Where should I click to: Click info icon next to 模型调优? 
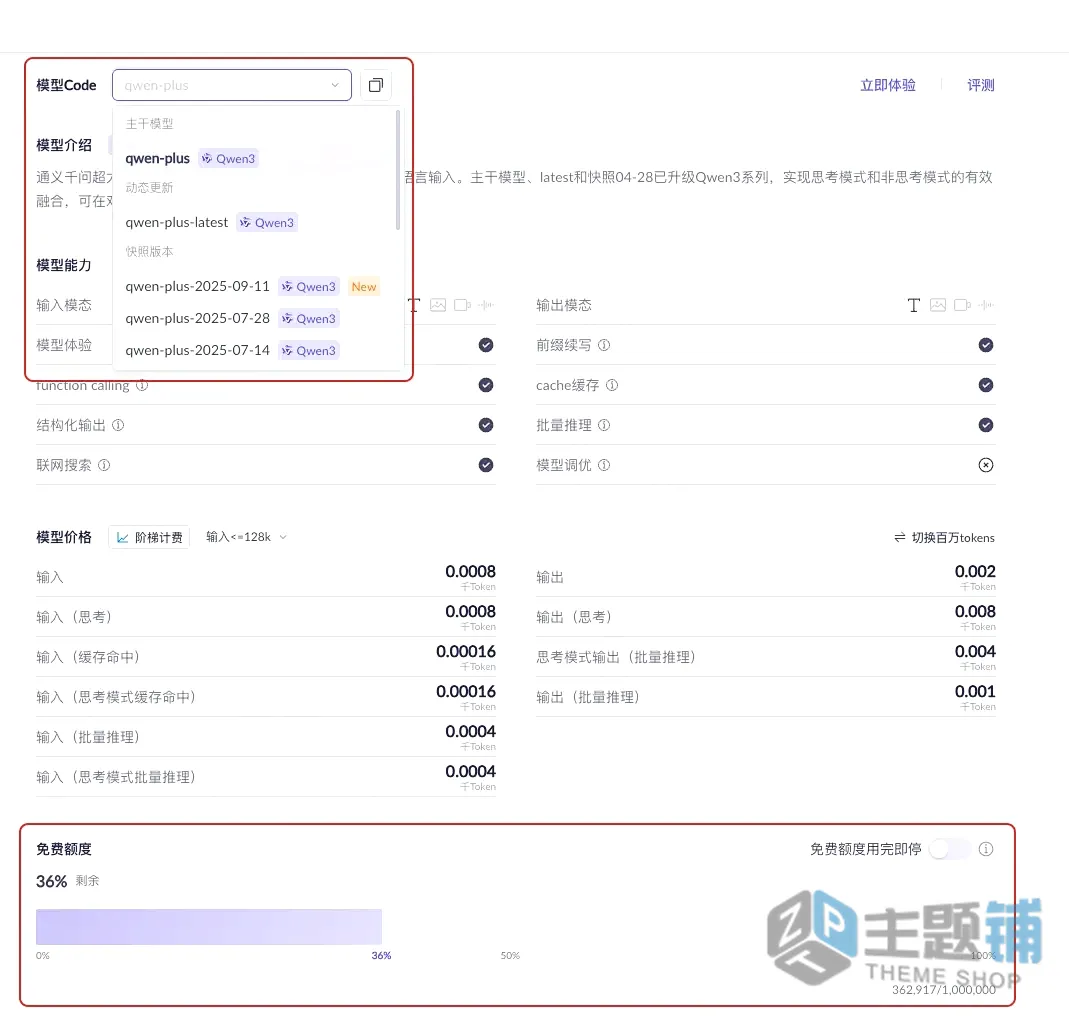point(604,465)
